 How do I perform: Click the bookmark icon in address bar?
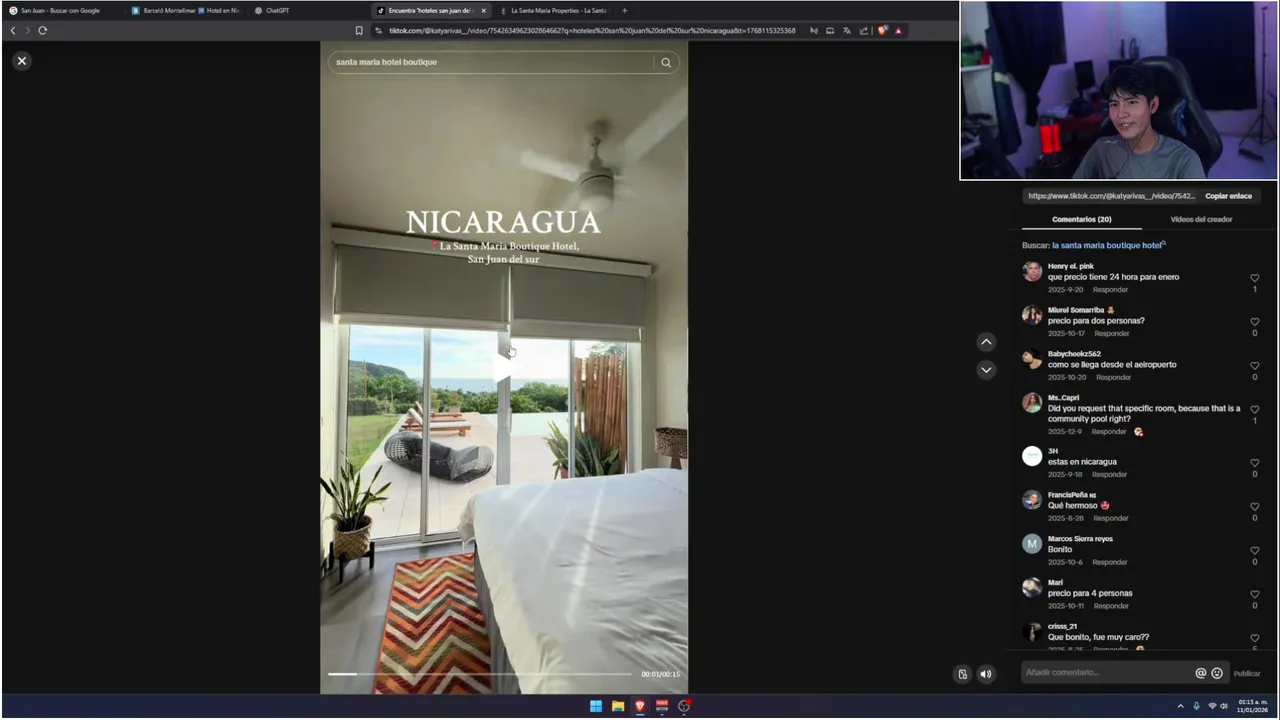[x=359, y=30]
